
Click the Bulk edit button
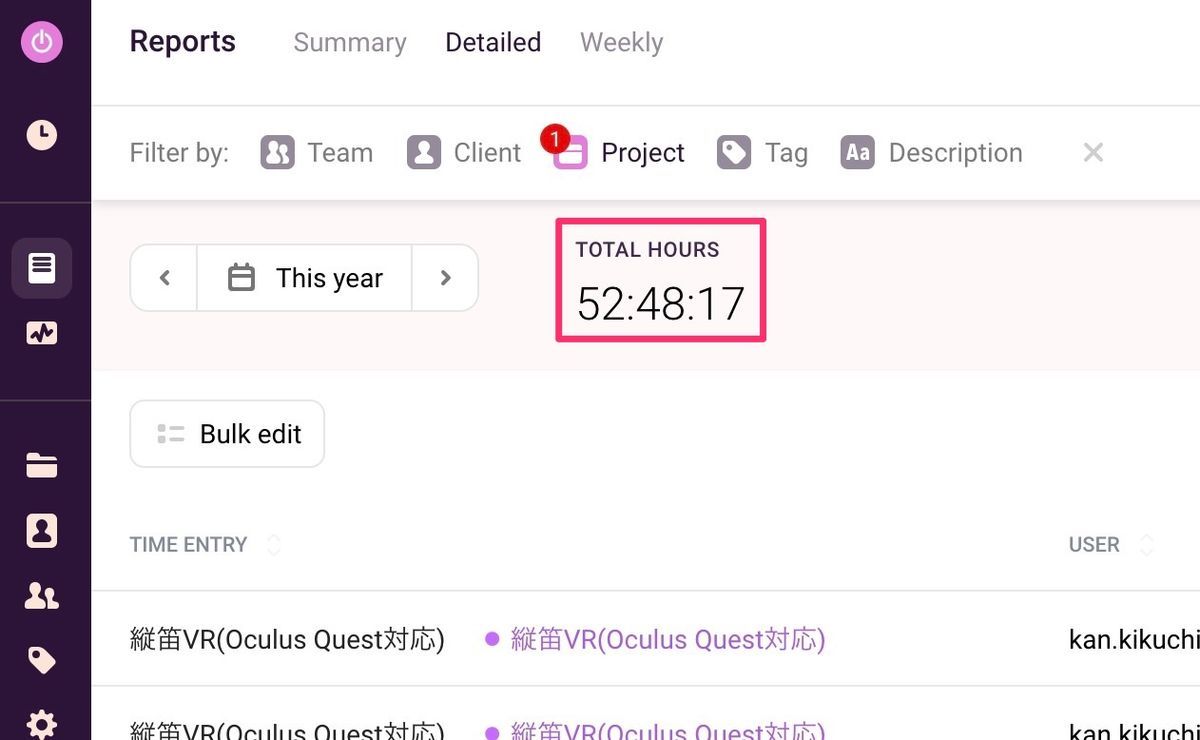click(x=227, y=434)
